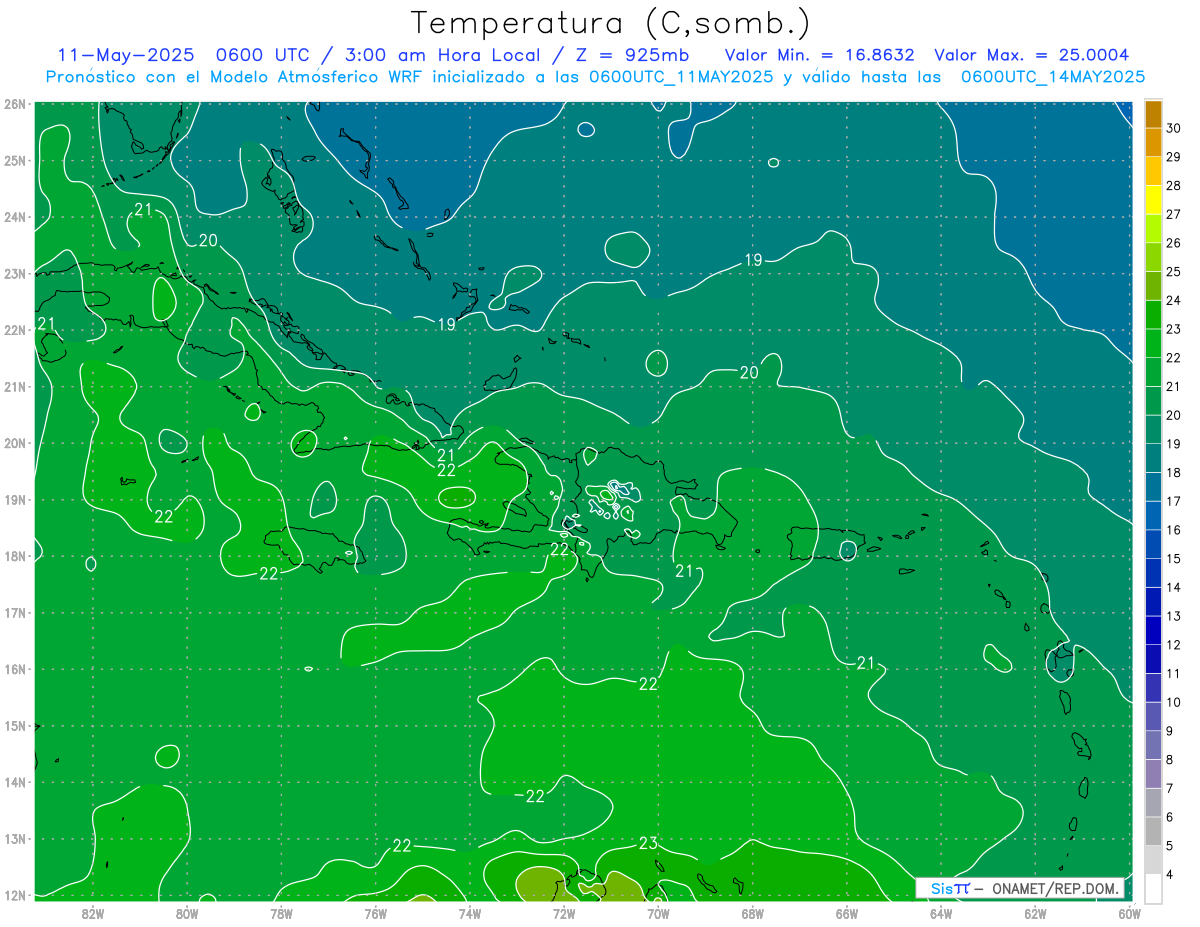The height and width of the screenshot is (927, 1200).
Task: Click the 'ONAMET/REP.DOM.' credit label
Action: click(1055, 888)
